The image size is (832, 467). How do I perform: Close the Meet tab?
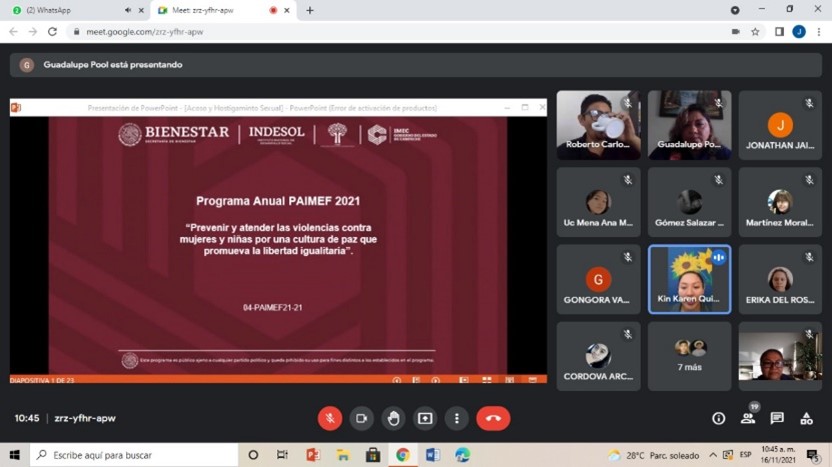(x=287, y=10)
